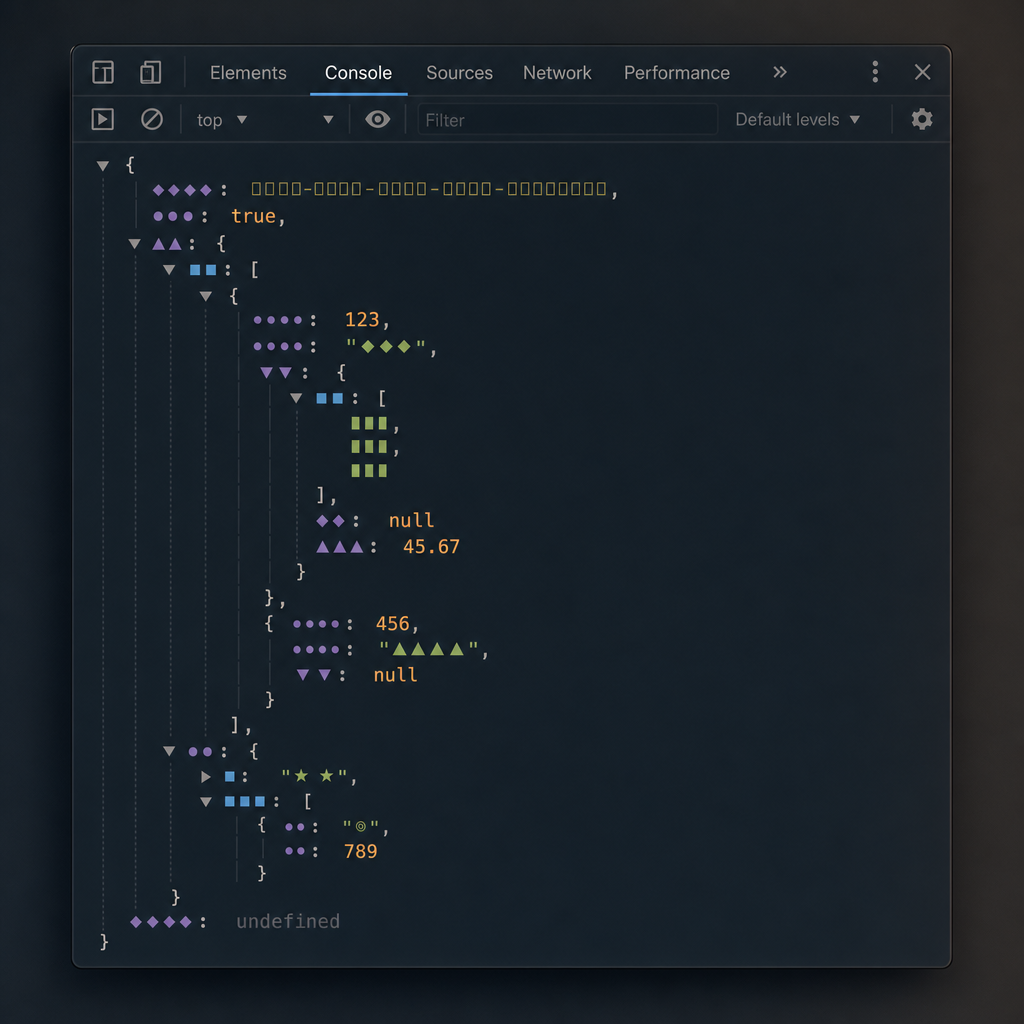Image resolution: width=1024 pixels, height=1024 pixels.
Task: Open Console settings gear
Action: point(921,120)
